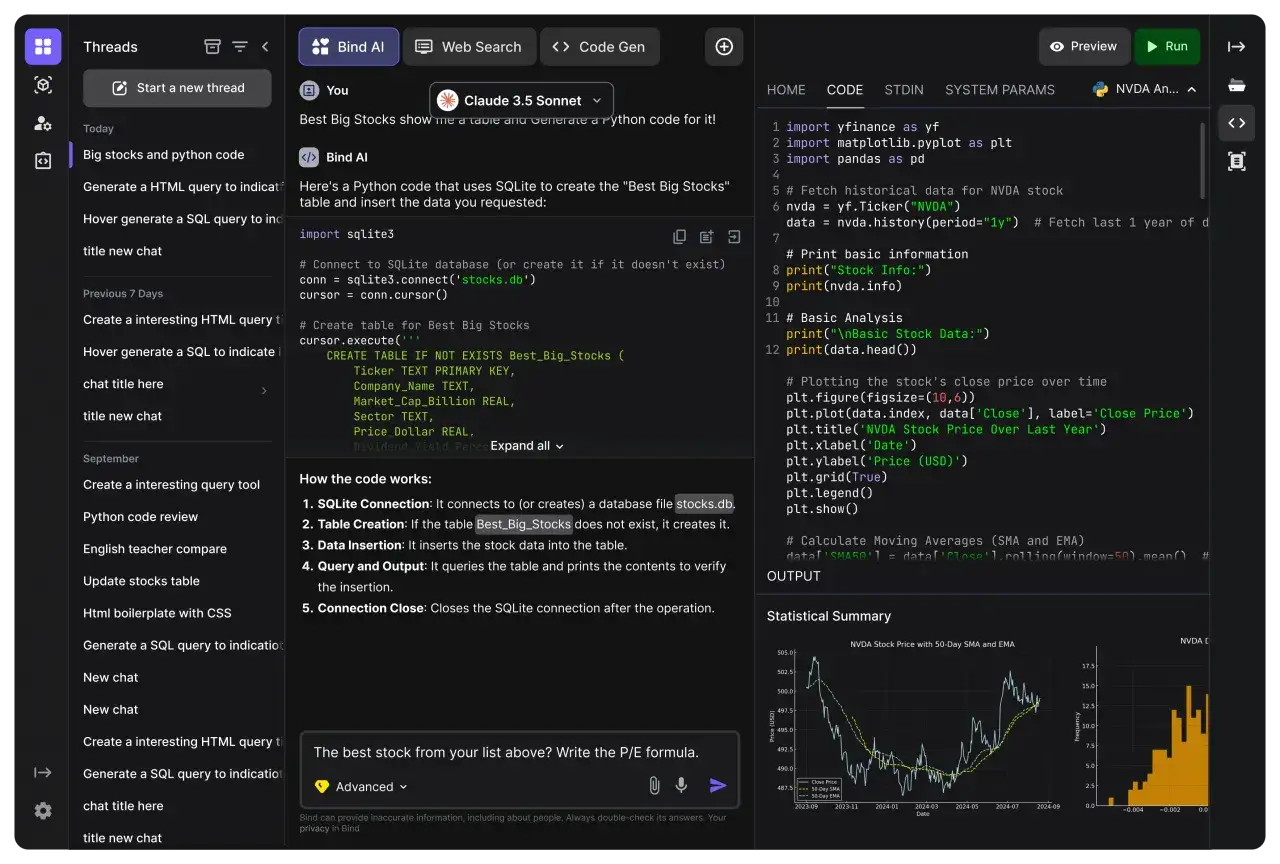The image size is (1280, 864).
Task: Copy the SQLite code block
Action: click(x=680, y=237)
